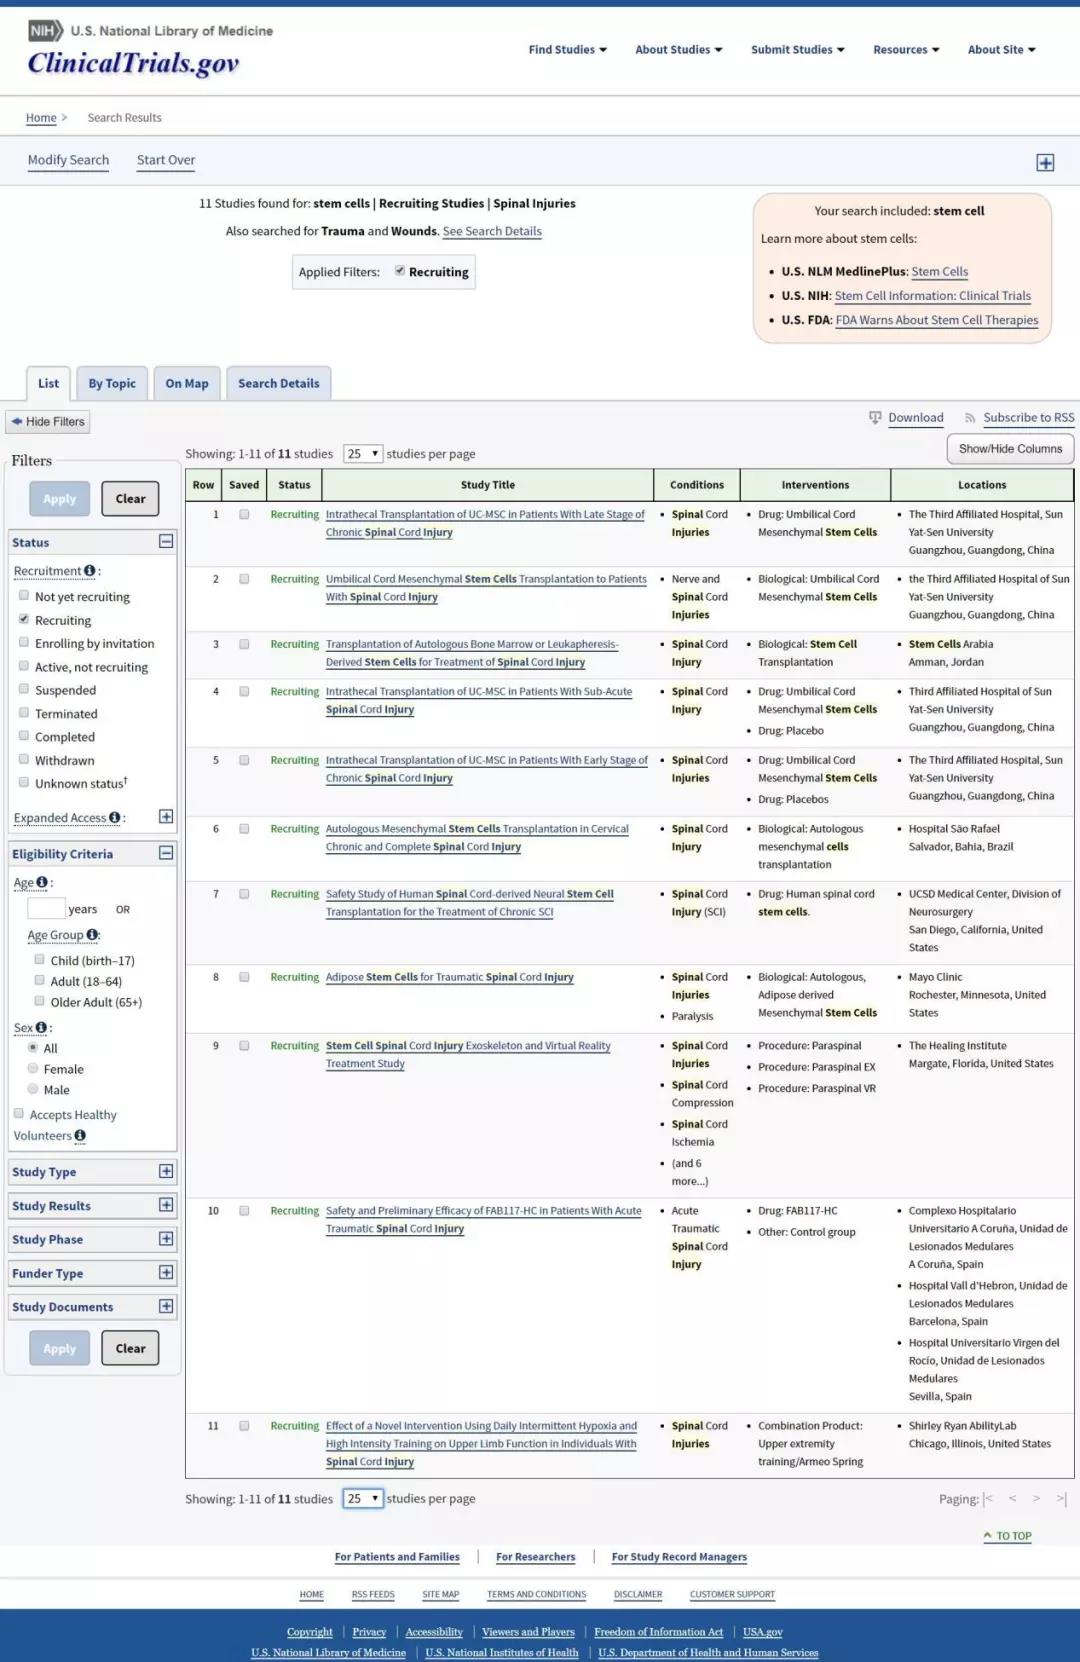Select the Male sex option
Screen dimensions: 1080x1662
(x=33, y=1089)
